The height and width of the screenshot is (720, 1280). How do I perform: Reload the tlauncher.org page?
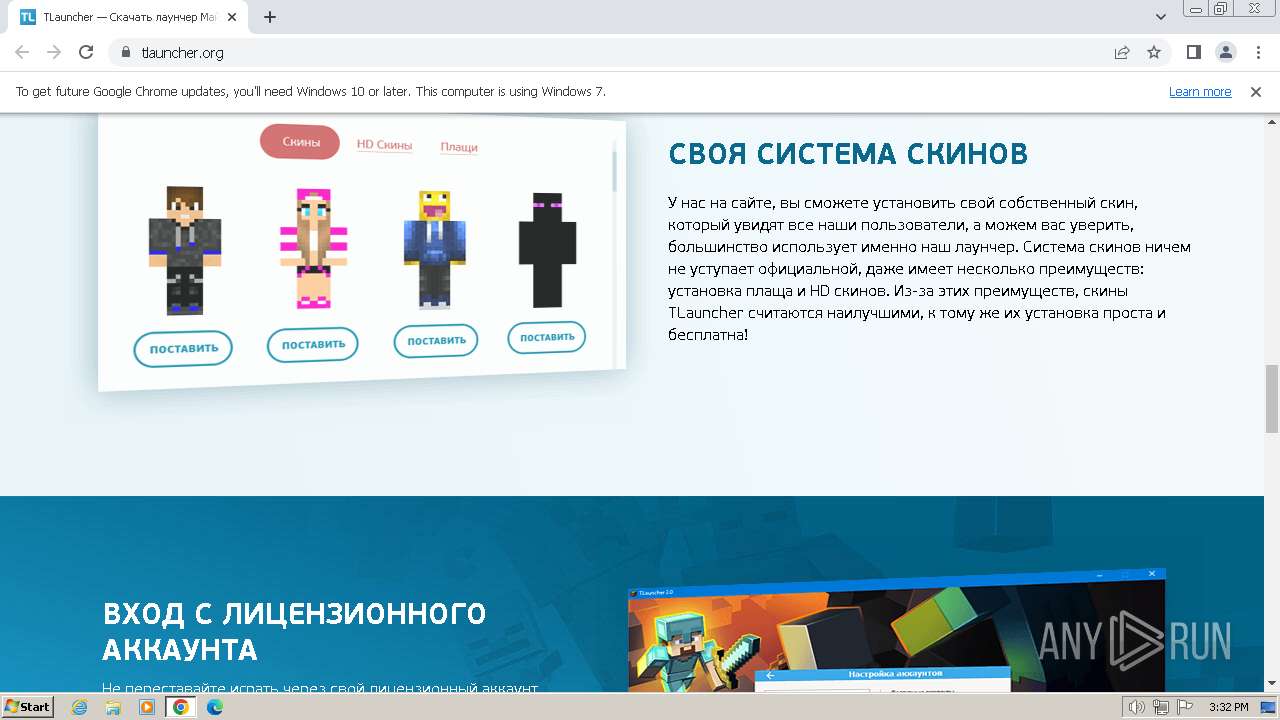click(x=86, y=52)
